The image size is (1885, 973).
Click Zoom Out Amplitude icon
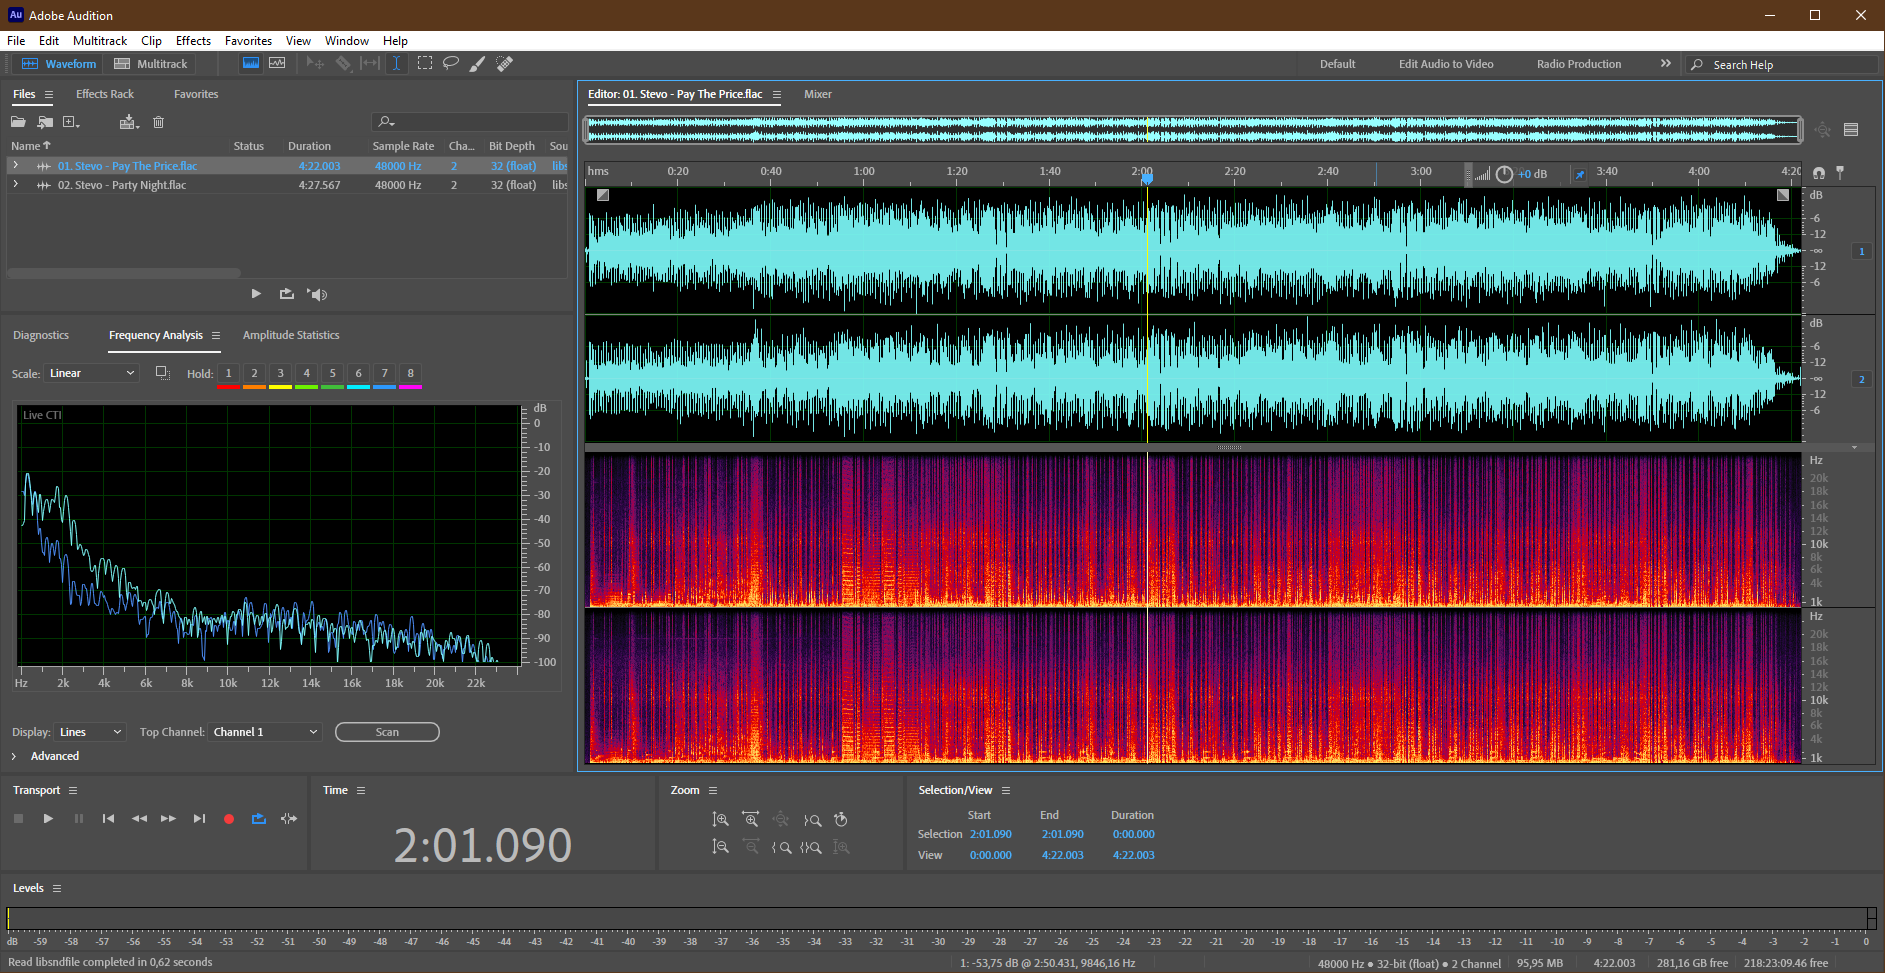point(720,847)
